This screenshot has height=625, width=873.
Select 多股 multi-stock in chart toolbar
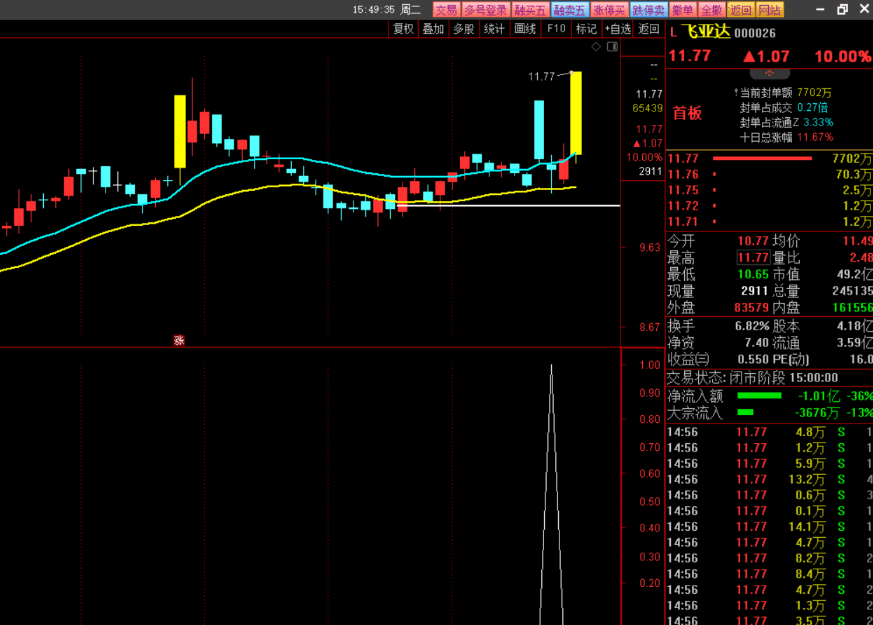coord(463,29)
